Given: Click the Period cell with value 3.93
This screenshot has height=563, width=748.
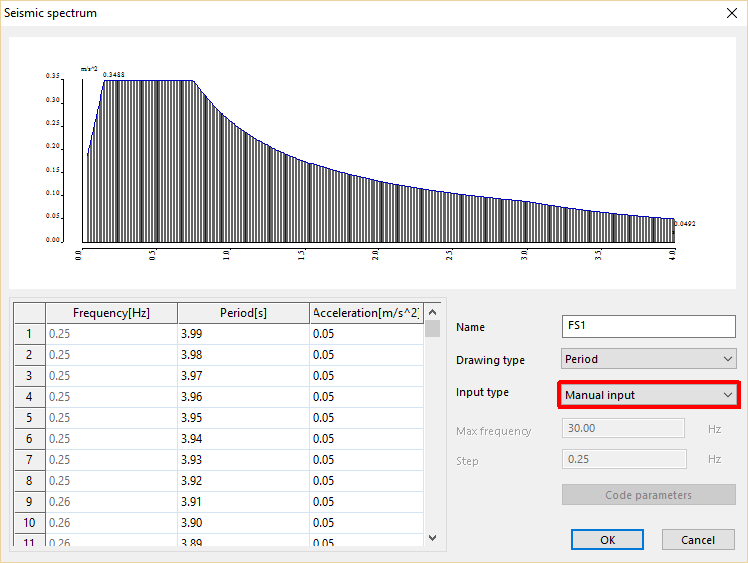Looking at the screenshot, I should pyautogui.click(x=243, y=460).
